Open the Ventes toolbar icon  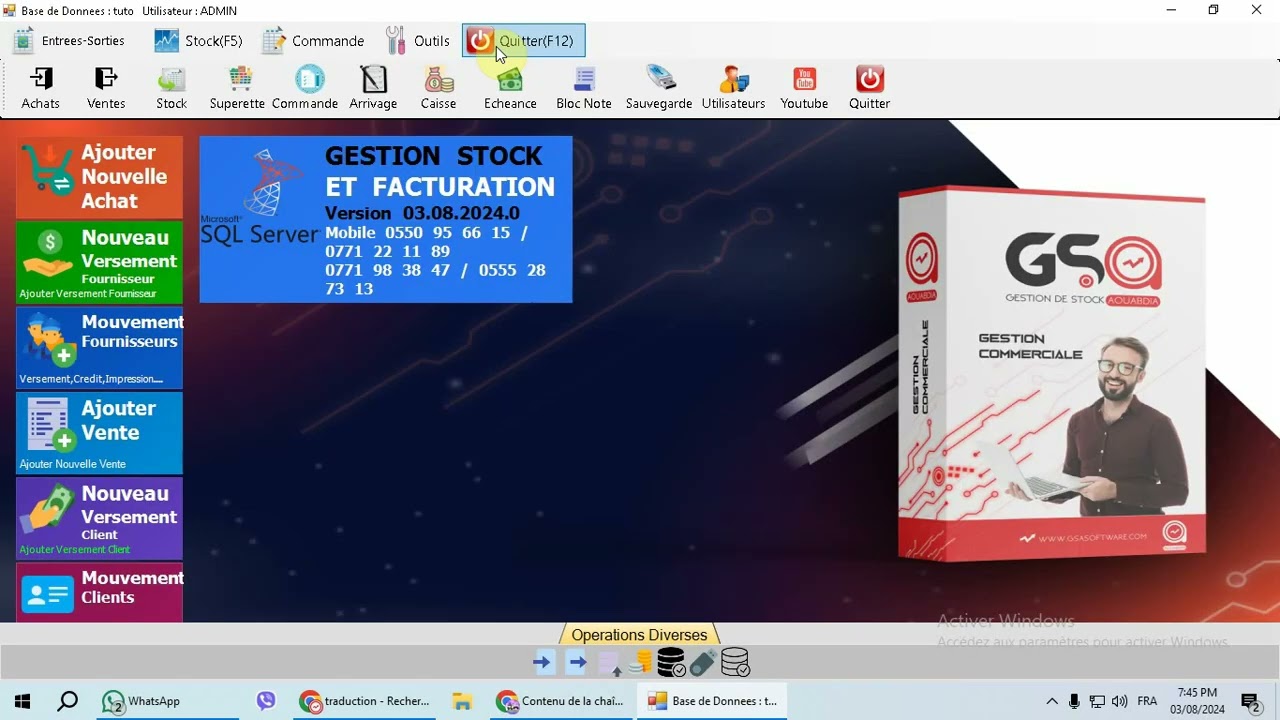106,88
